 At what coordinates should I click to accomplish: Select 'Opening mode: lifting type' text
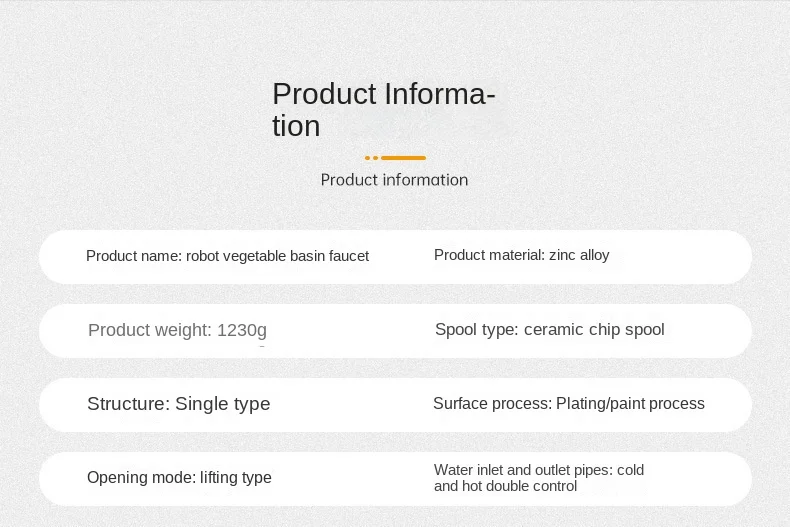179,478
